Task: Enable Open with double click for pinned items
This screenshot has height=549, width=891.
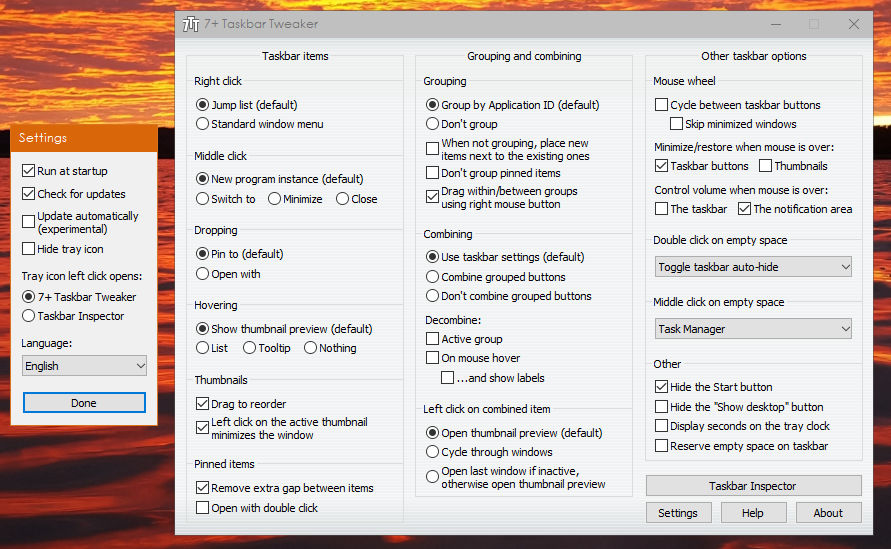Action: [257, 508]
